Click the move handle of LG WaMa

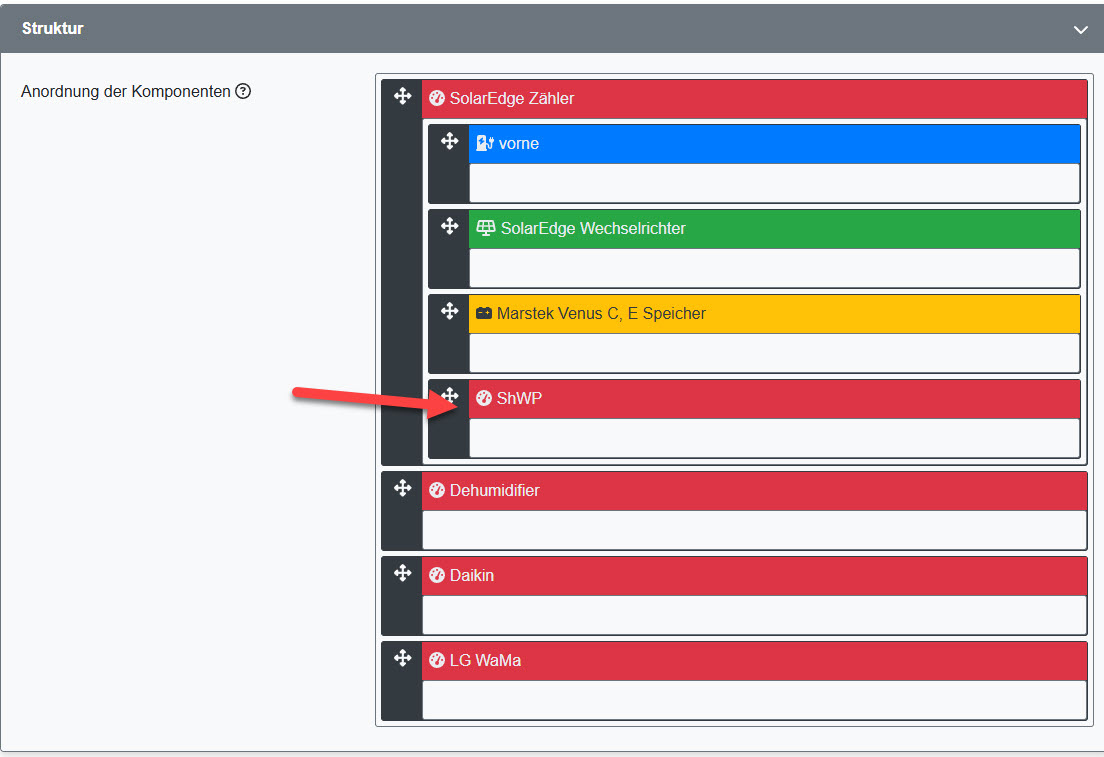coord(402,658)
